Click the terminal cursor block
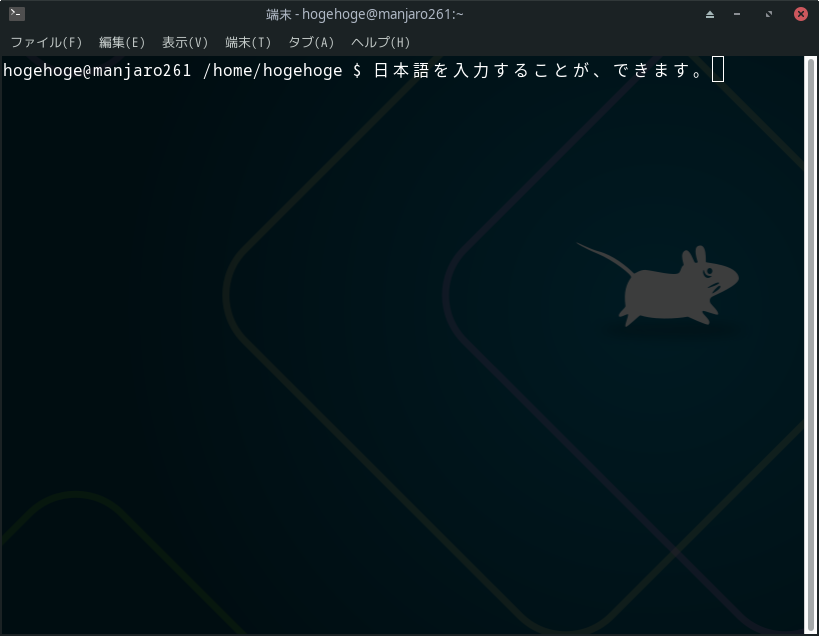The height and width of the screenshot is (636, 819). (718, 69)
